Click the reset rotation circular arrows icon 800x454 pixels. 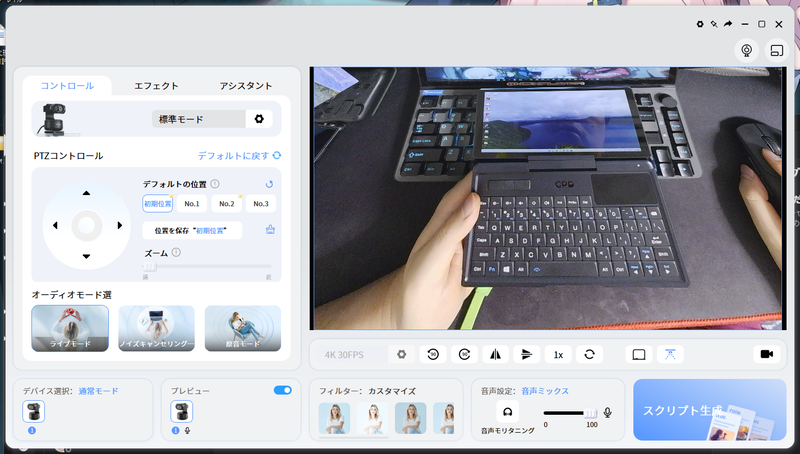pyautogui.click(x=589, y=354)
